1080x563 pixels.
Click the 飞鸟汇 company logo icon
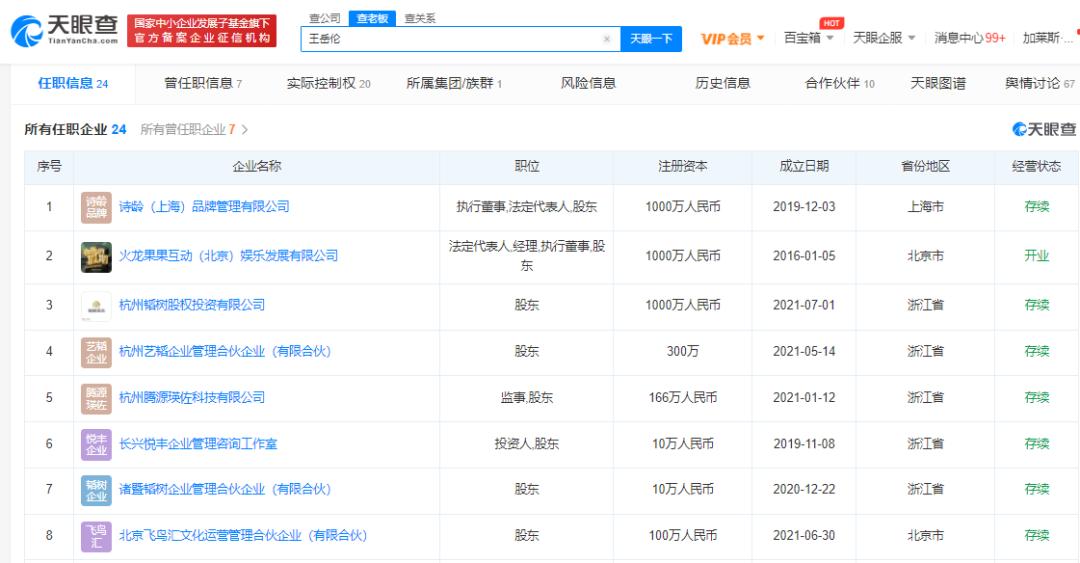[x=96, y=536]
